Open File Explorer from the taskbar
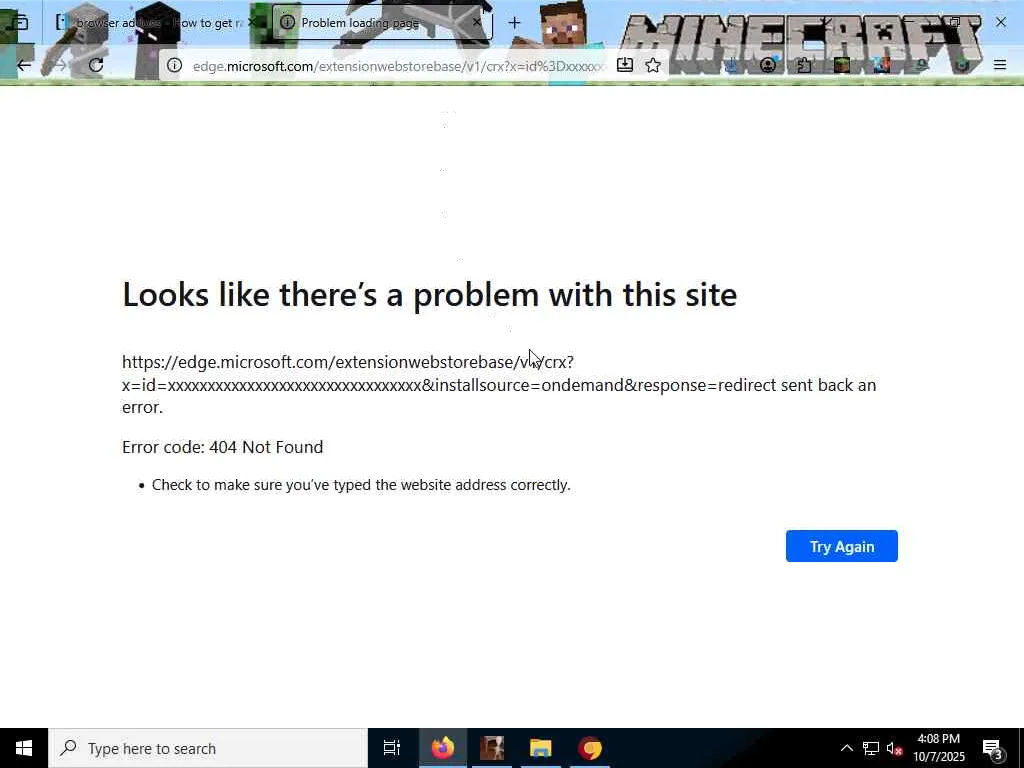The height and width of the screenshot is (768, 1024). [x=541, y=748]
